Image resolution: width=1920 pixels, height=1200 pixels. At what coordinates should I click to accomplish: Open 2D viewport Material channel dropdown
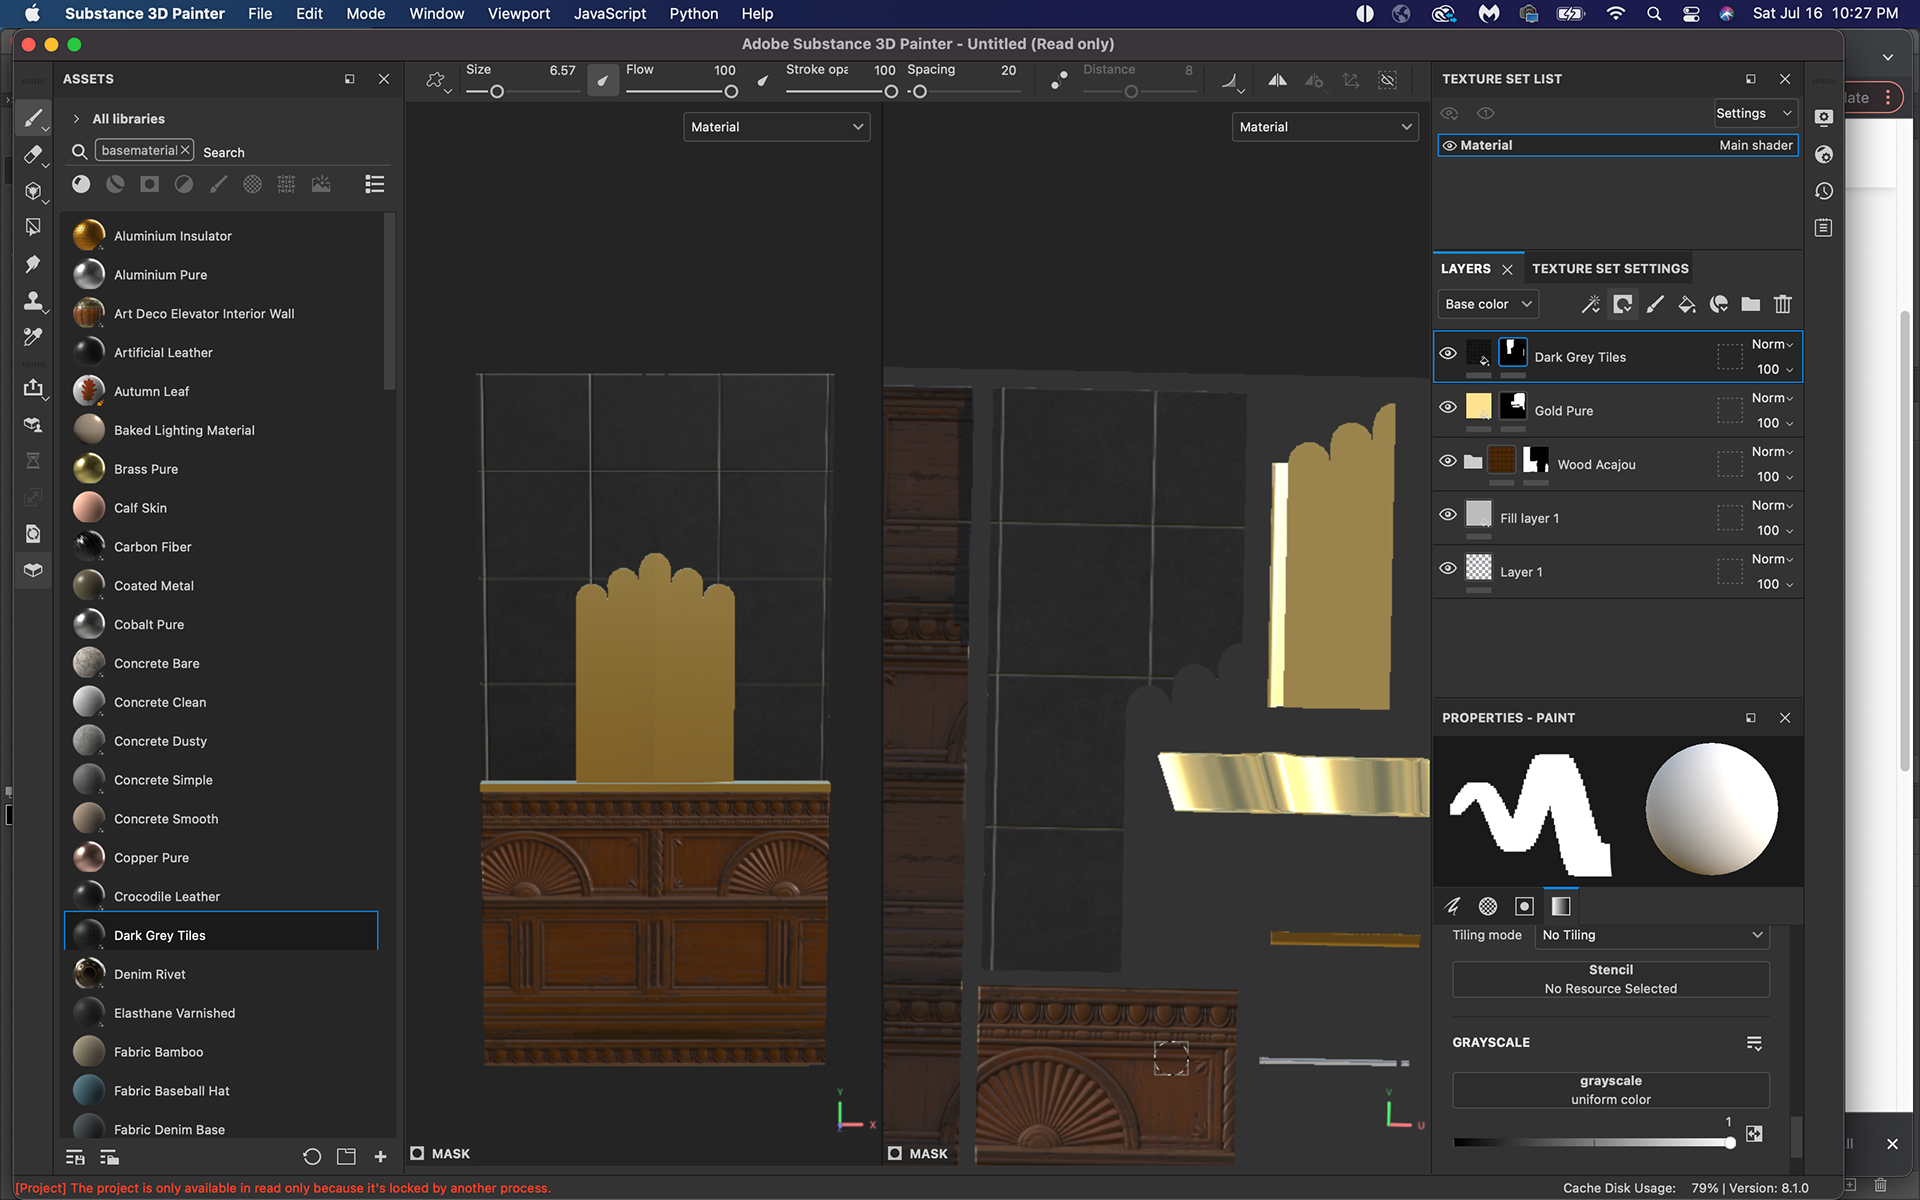coord(1325,127)
